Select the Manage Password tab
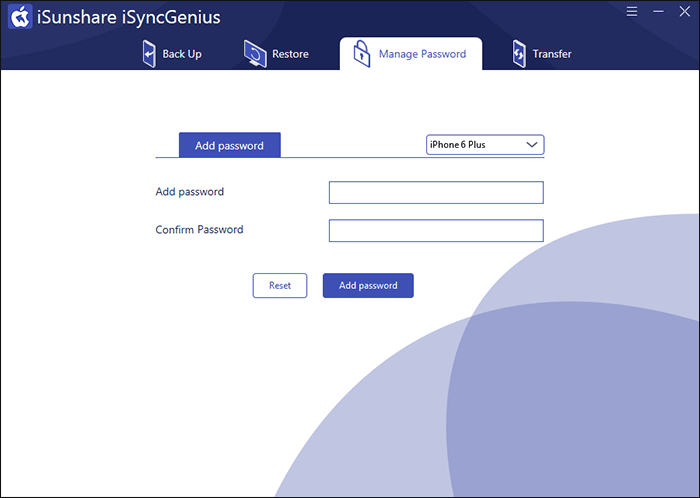 pos(411,54)
